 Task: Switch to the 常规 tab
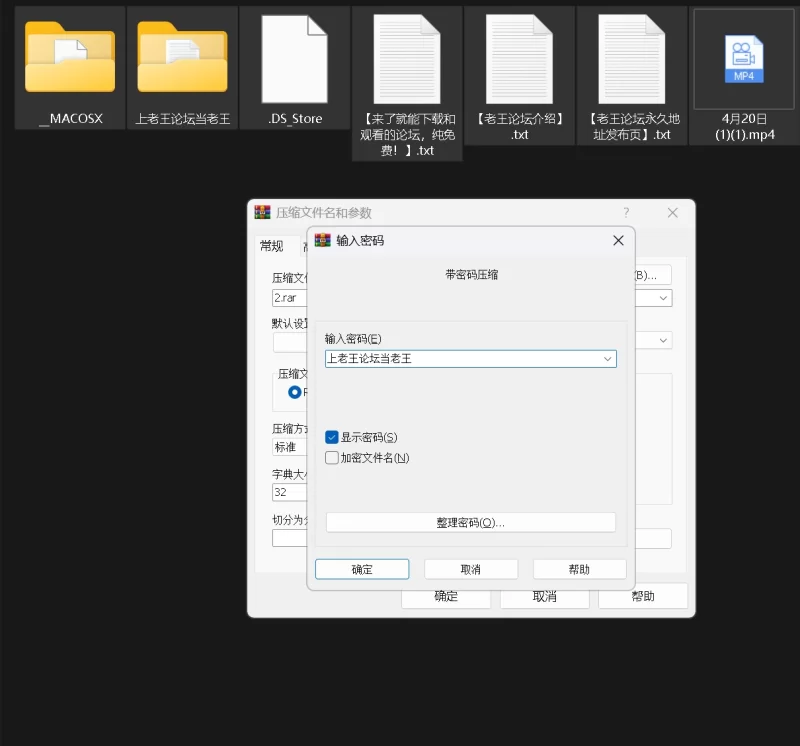271,246
